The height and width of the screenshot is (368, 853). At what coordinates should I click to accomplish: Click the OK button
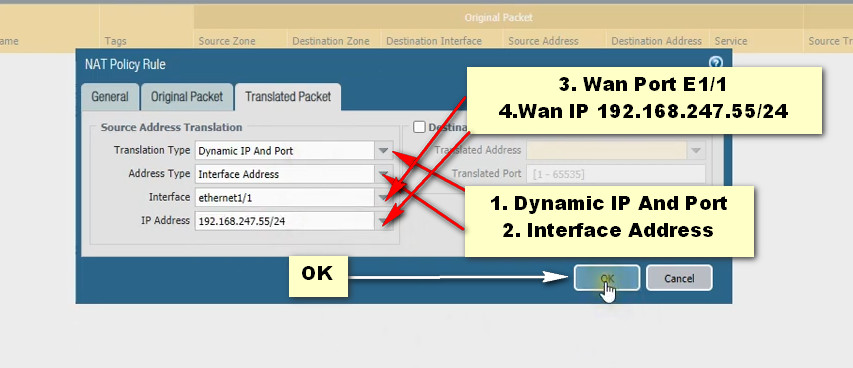(x=607, y=278)
